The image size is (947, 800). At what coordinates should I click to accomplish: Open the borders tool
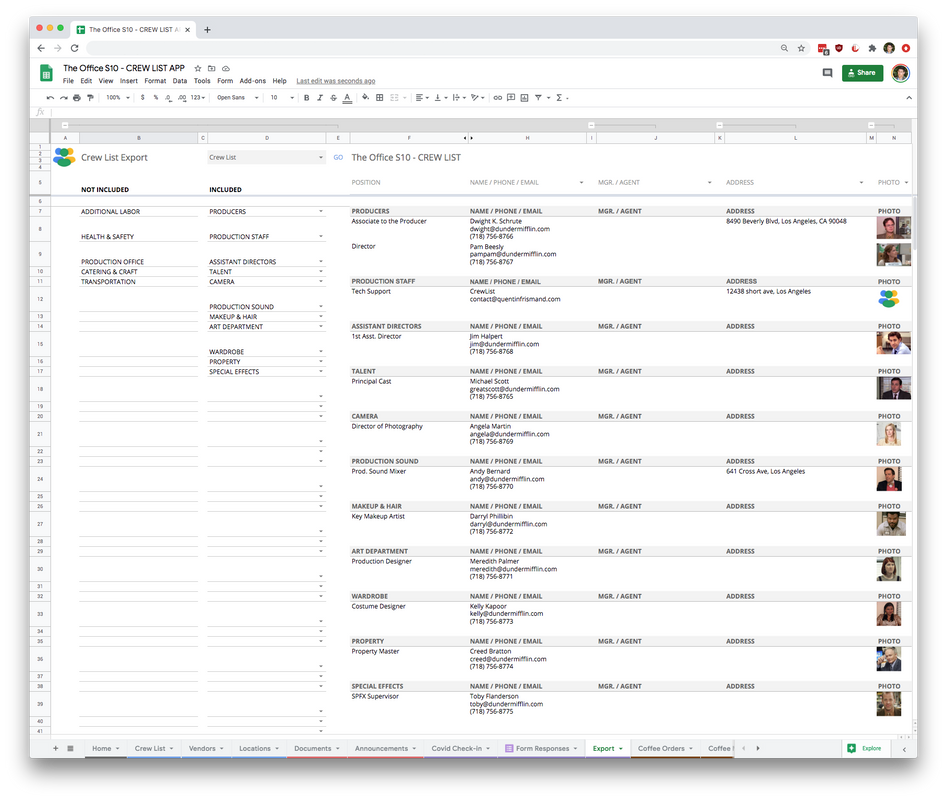pyautogui.click(x=380, y=98)
